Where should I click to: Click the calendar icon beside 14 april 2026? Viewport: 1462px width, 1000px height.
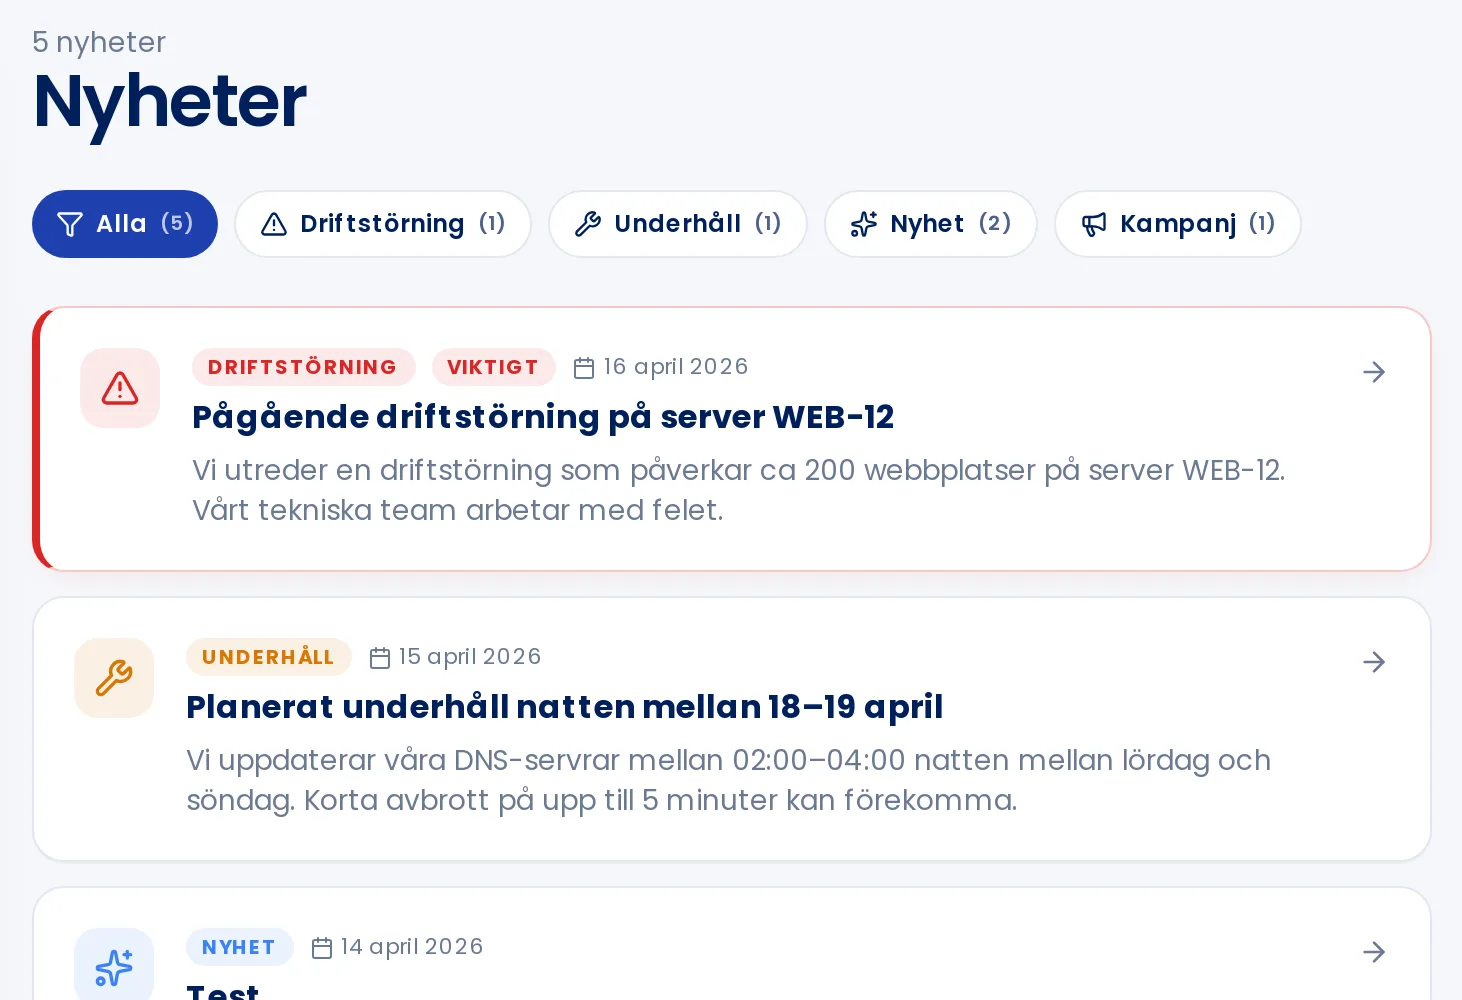click(x=322, y=948)
